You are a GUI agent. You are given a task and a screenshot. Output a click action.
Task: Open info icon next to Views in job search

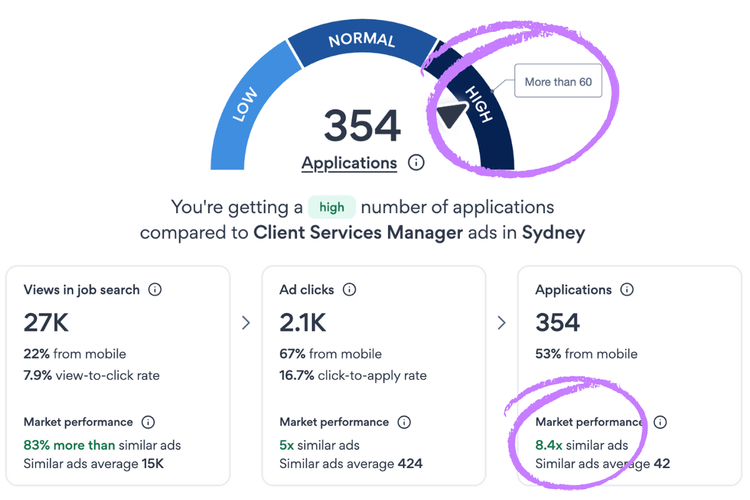155,290
